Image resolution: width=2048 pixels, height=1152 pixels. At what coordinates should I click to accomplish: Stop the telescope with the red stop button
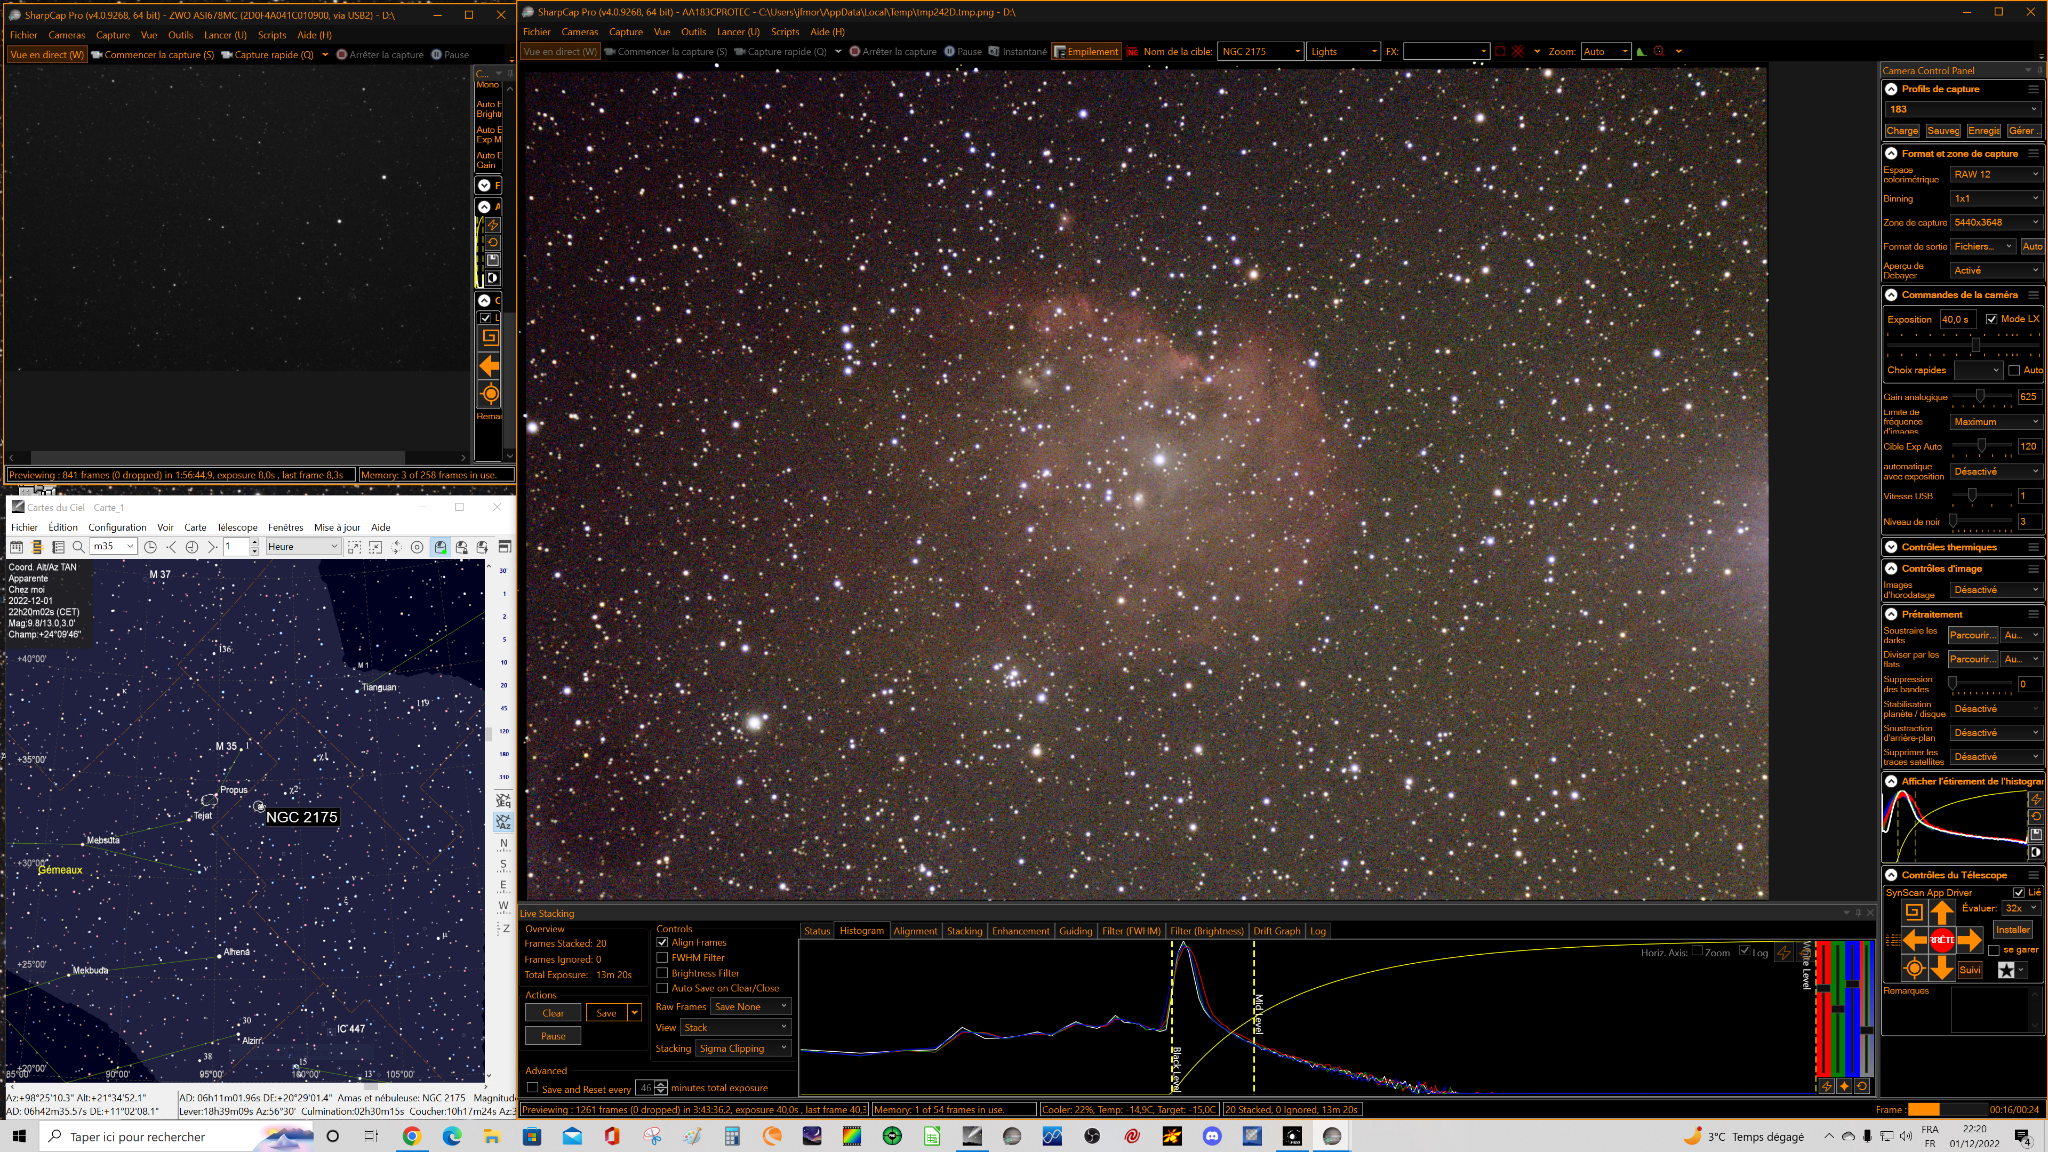1942,940
